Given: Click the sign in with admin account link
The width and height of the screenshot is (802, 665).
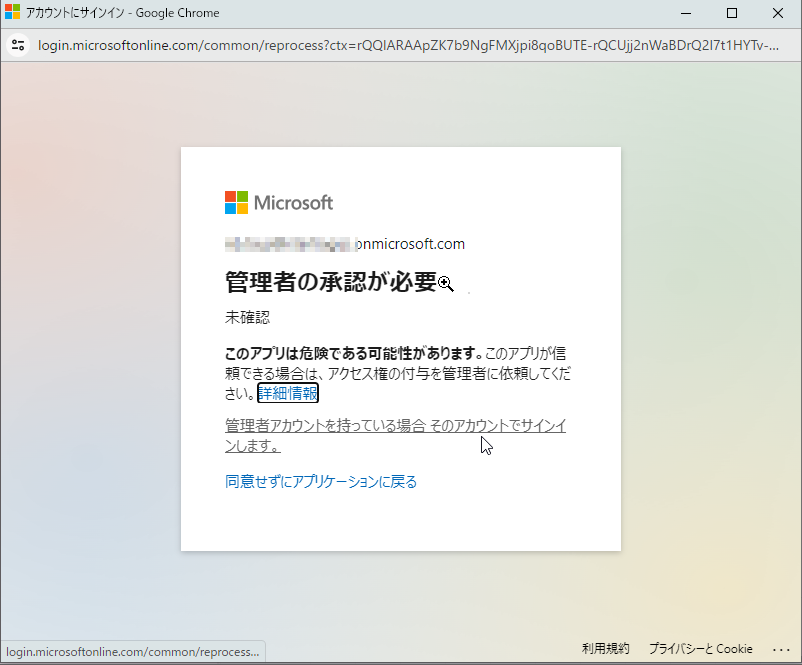Looking at the screenshot, I should click(395, 435).
